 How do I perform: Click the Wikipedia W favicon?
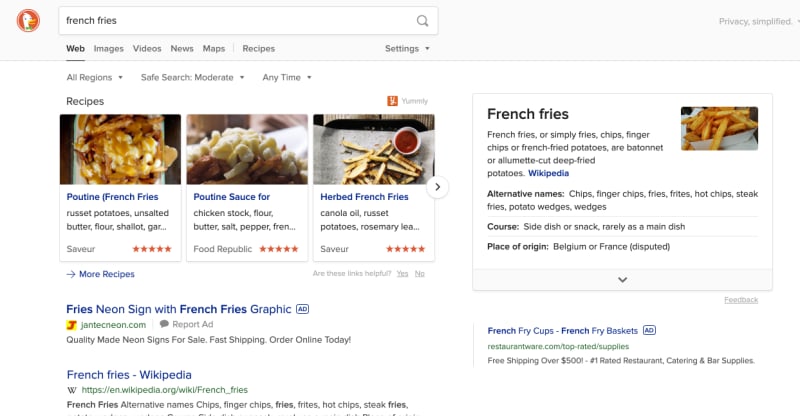(72, 390)
